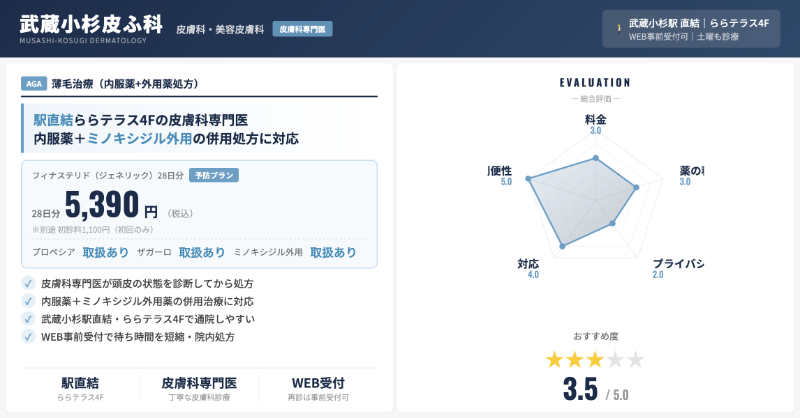Click the 5,390円 price display
Image resolution: width=800 pixels, height=418 pixels.
pyautogui.click(x=111, y=206)
